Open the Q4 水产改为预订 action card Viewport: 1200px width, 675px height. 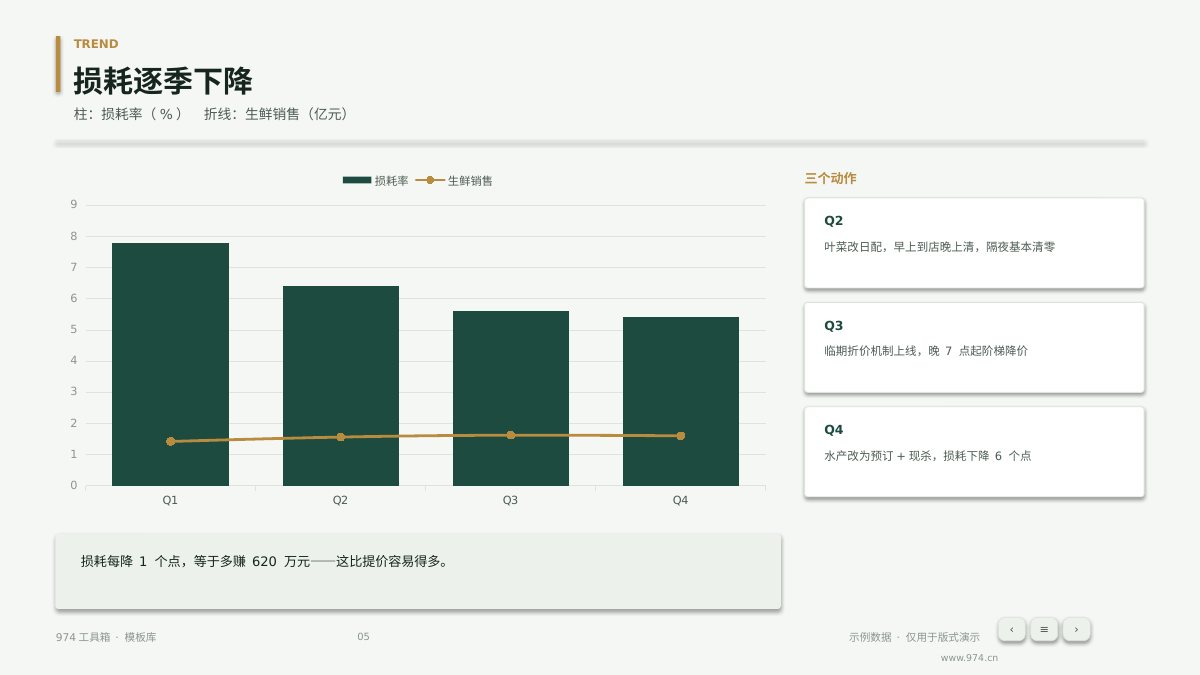(x=974, y=452)
